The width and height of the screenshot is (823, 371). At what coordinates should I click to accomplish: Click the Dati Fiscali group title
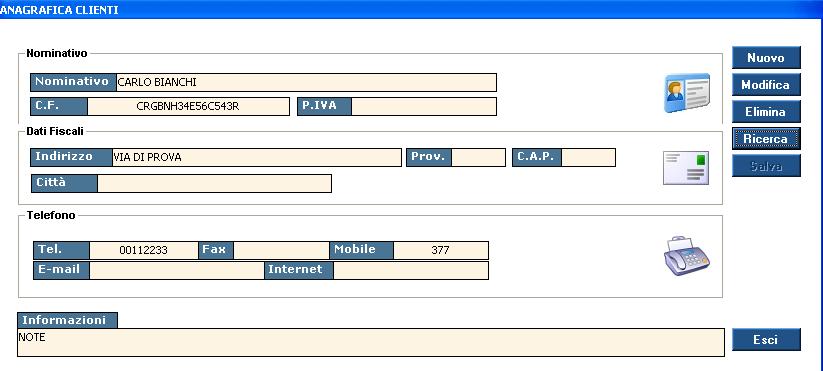pos(55,132)
